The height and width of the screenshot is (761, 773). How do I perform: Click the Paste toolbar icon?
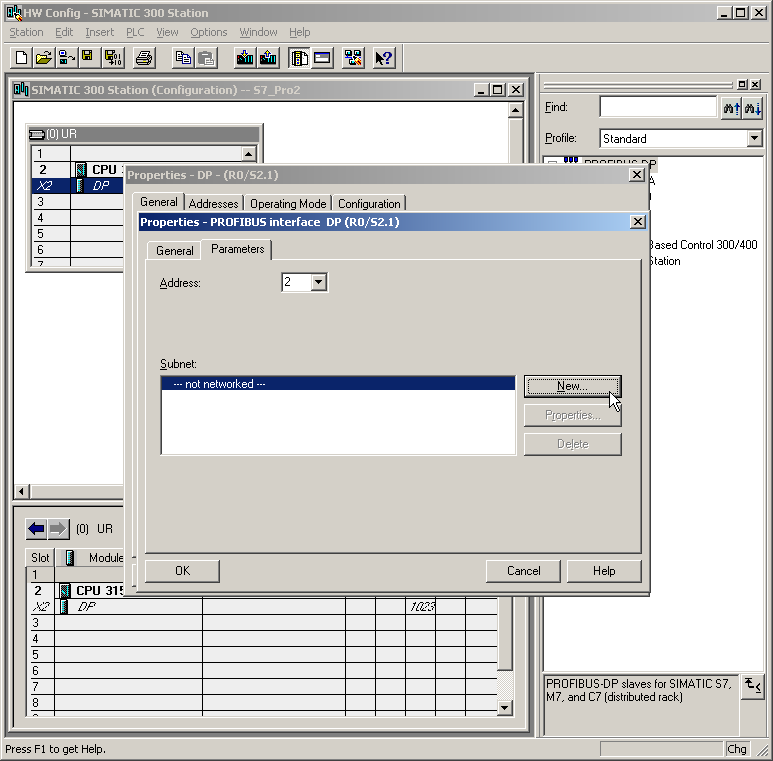[x=206, y=58]
